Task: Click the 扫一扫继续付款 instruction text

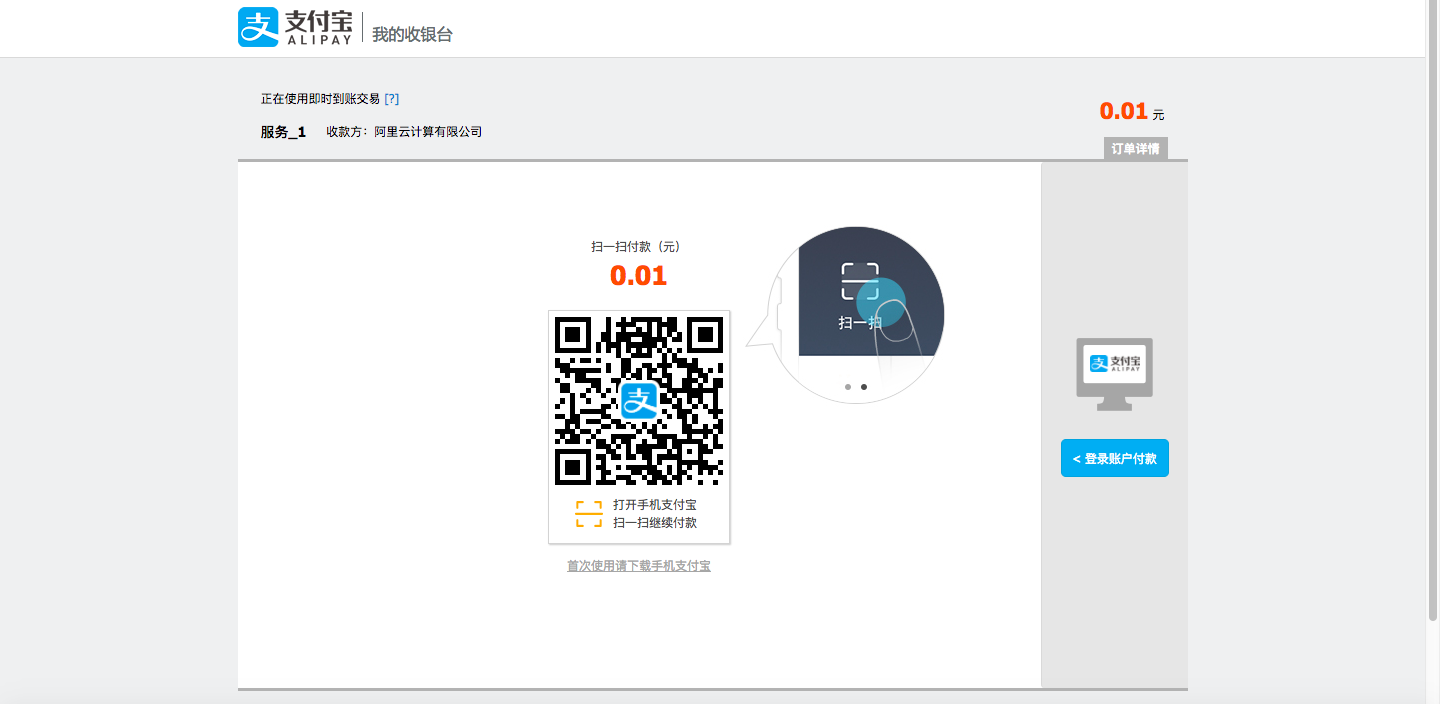Action: [x=655, y=523]
